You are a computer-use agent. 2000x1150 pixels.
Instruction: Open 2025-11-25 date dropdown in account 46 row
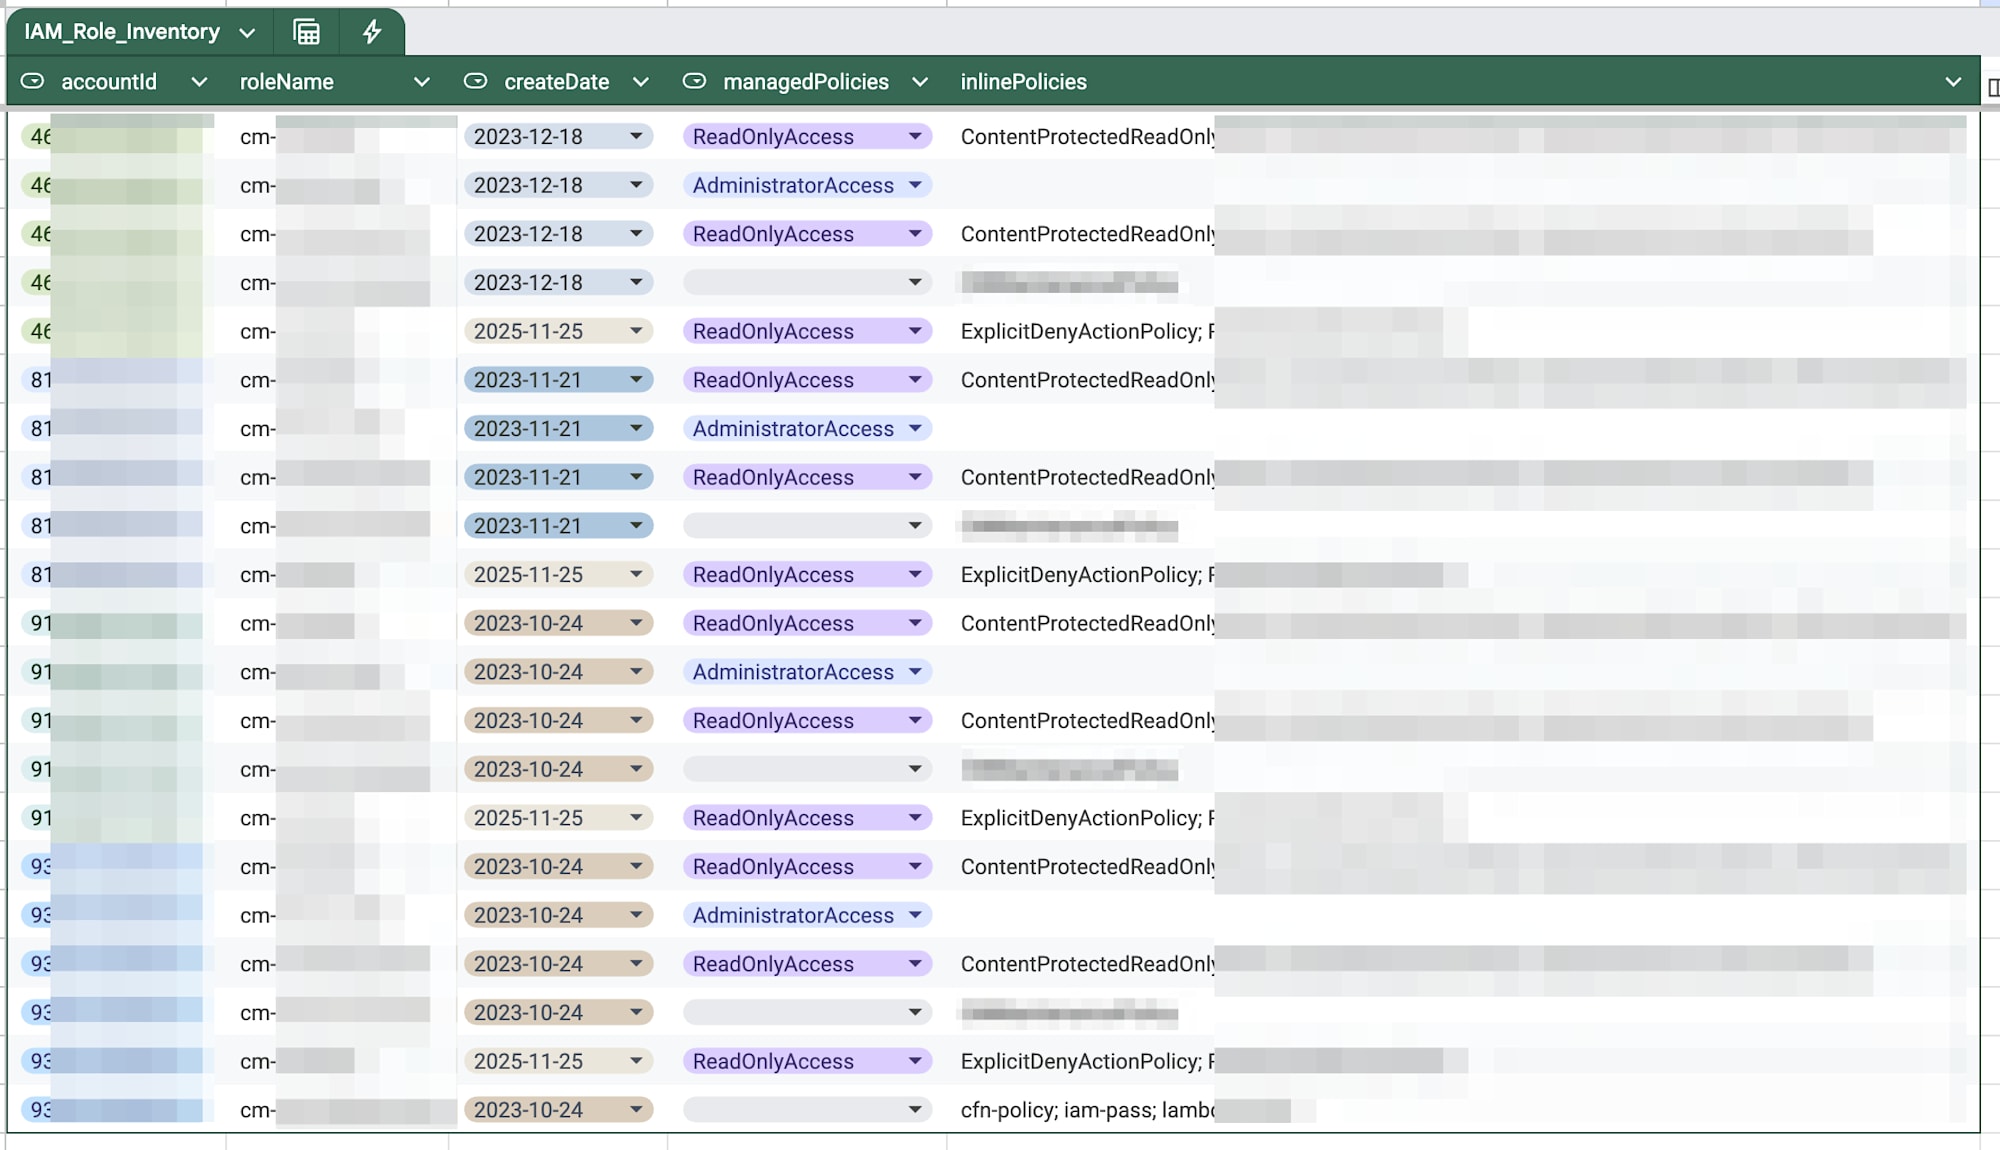pos(636,331)
